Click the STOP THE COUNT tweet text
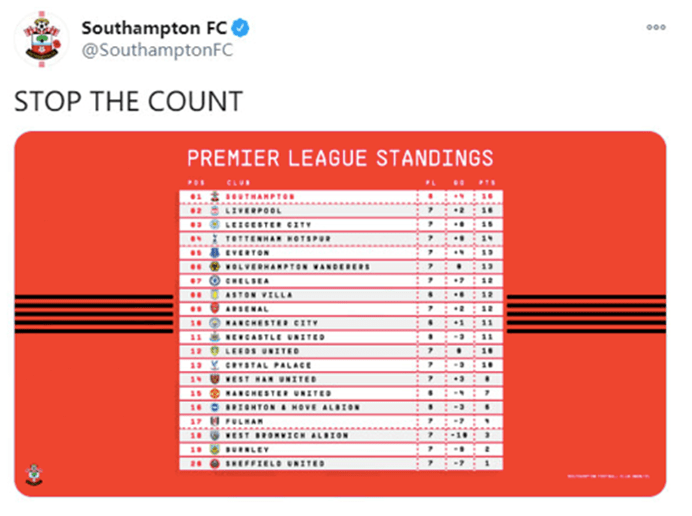Screen dimensions: 692x516 [128, 101]
